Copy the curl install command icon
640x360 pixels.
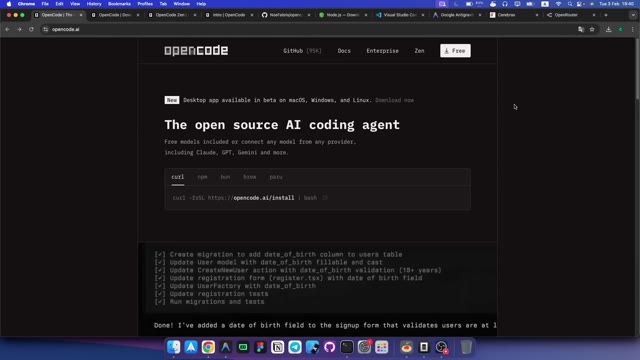pyautogui.click(x=325, y=198)
